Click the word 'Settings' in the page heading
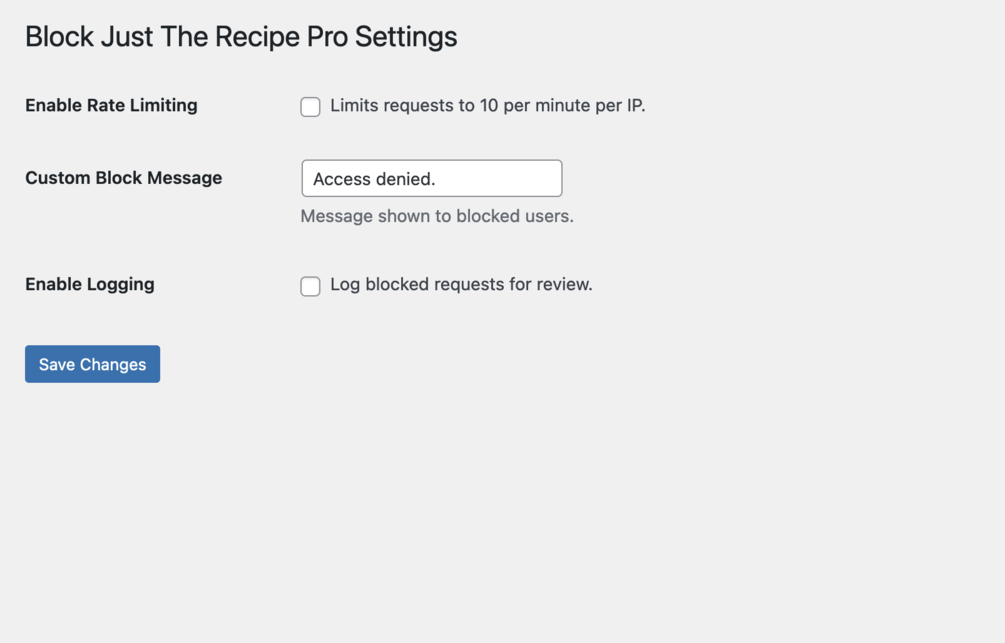The image size is (1005, 643). pyautogui.click(x=406, y=37)
